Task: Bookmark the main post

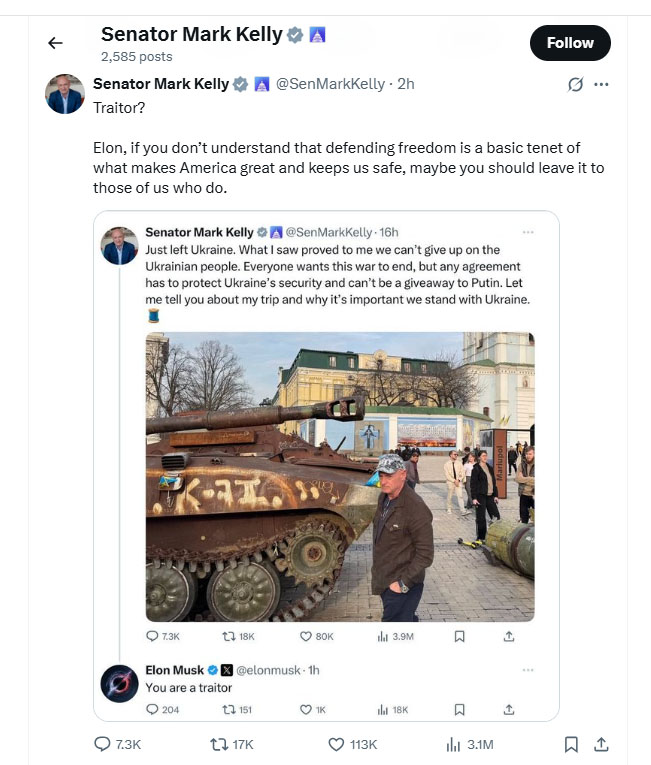Action: [x=570, y=744]
